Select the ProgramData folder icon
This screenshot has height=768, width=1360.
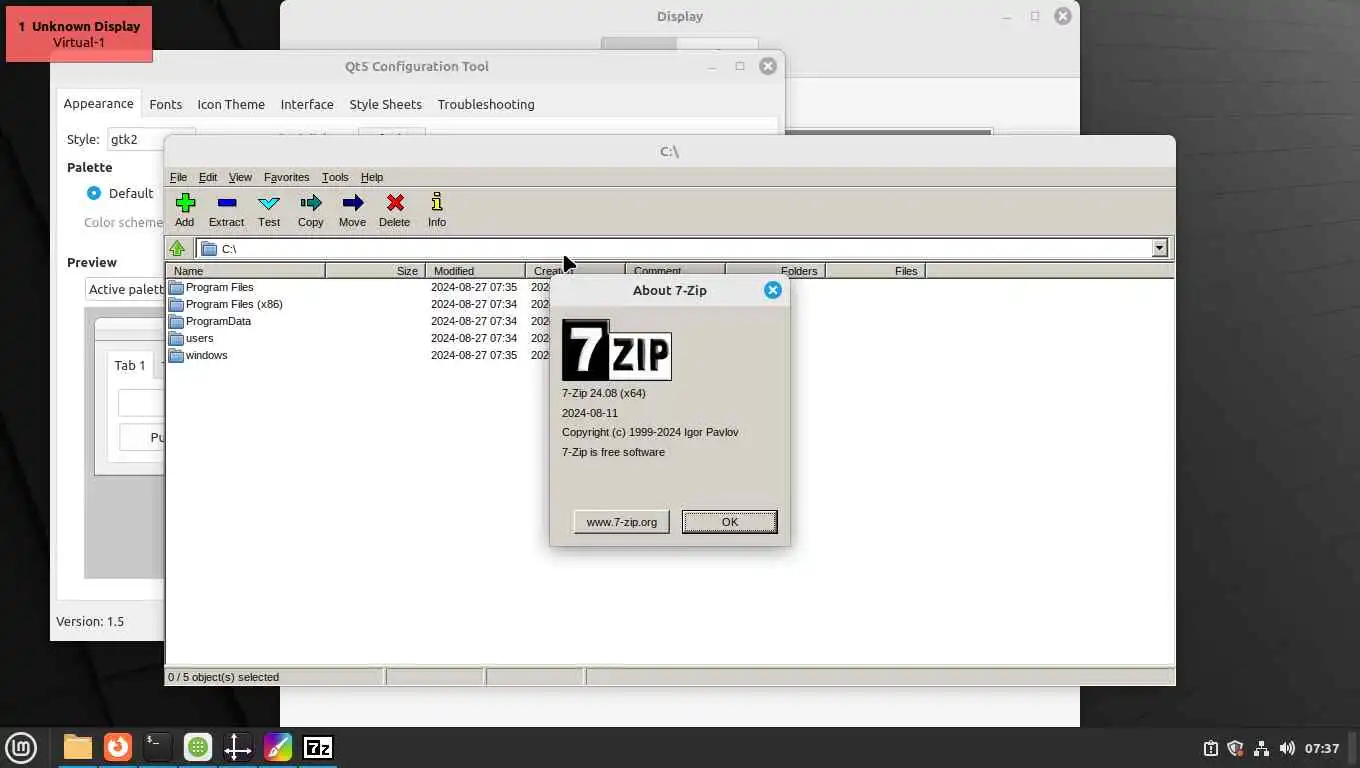pyautogui.click(x=176, y=321)
